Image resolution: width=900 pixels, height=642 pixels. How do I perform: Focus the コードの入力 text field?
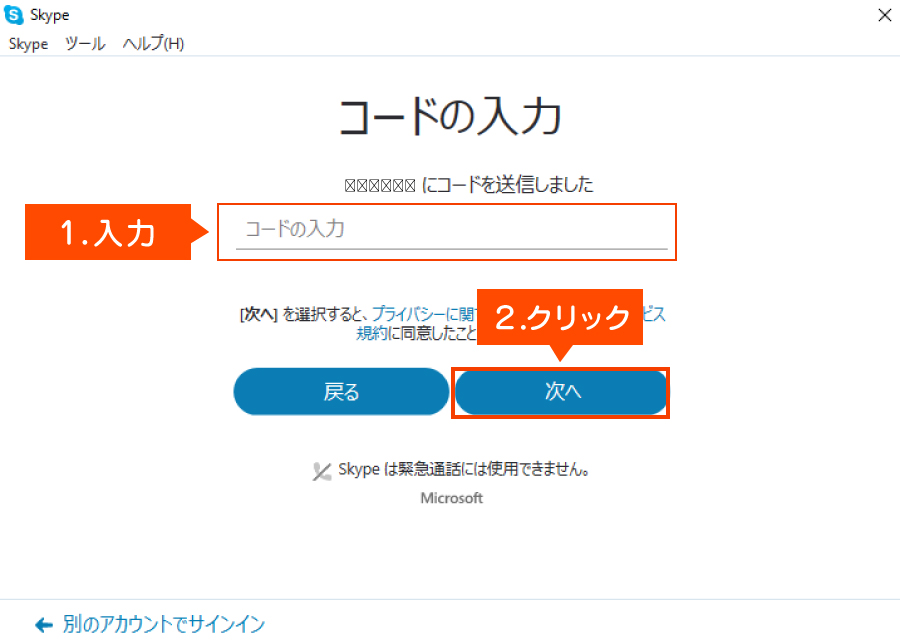pyautogui.click(x=451, y=230)
